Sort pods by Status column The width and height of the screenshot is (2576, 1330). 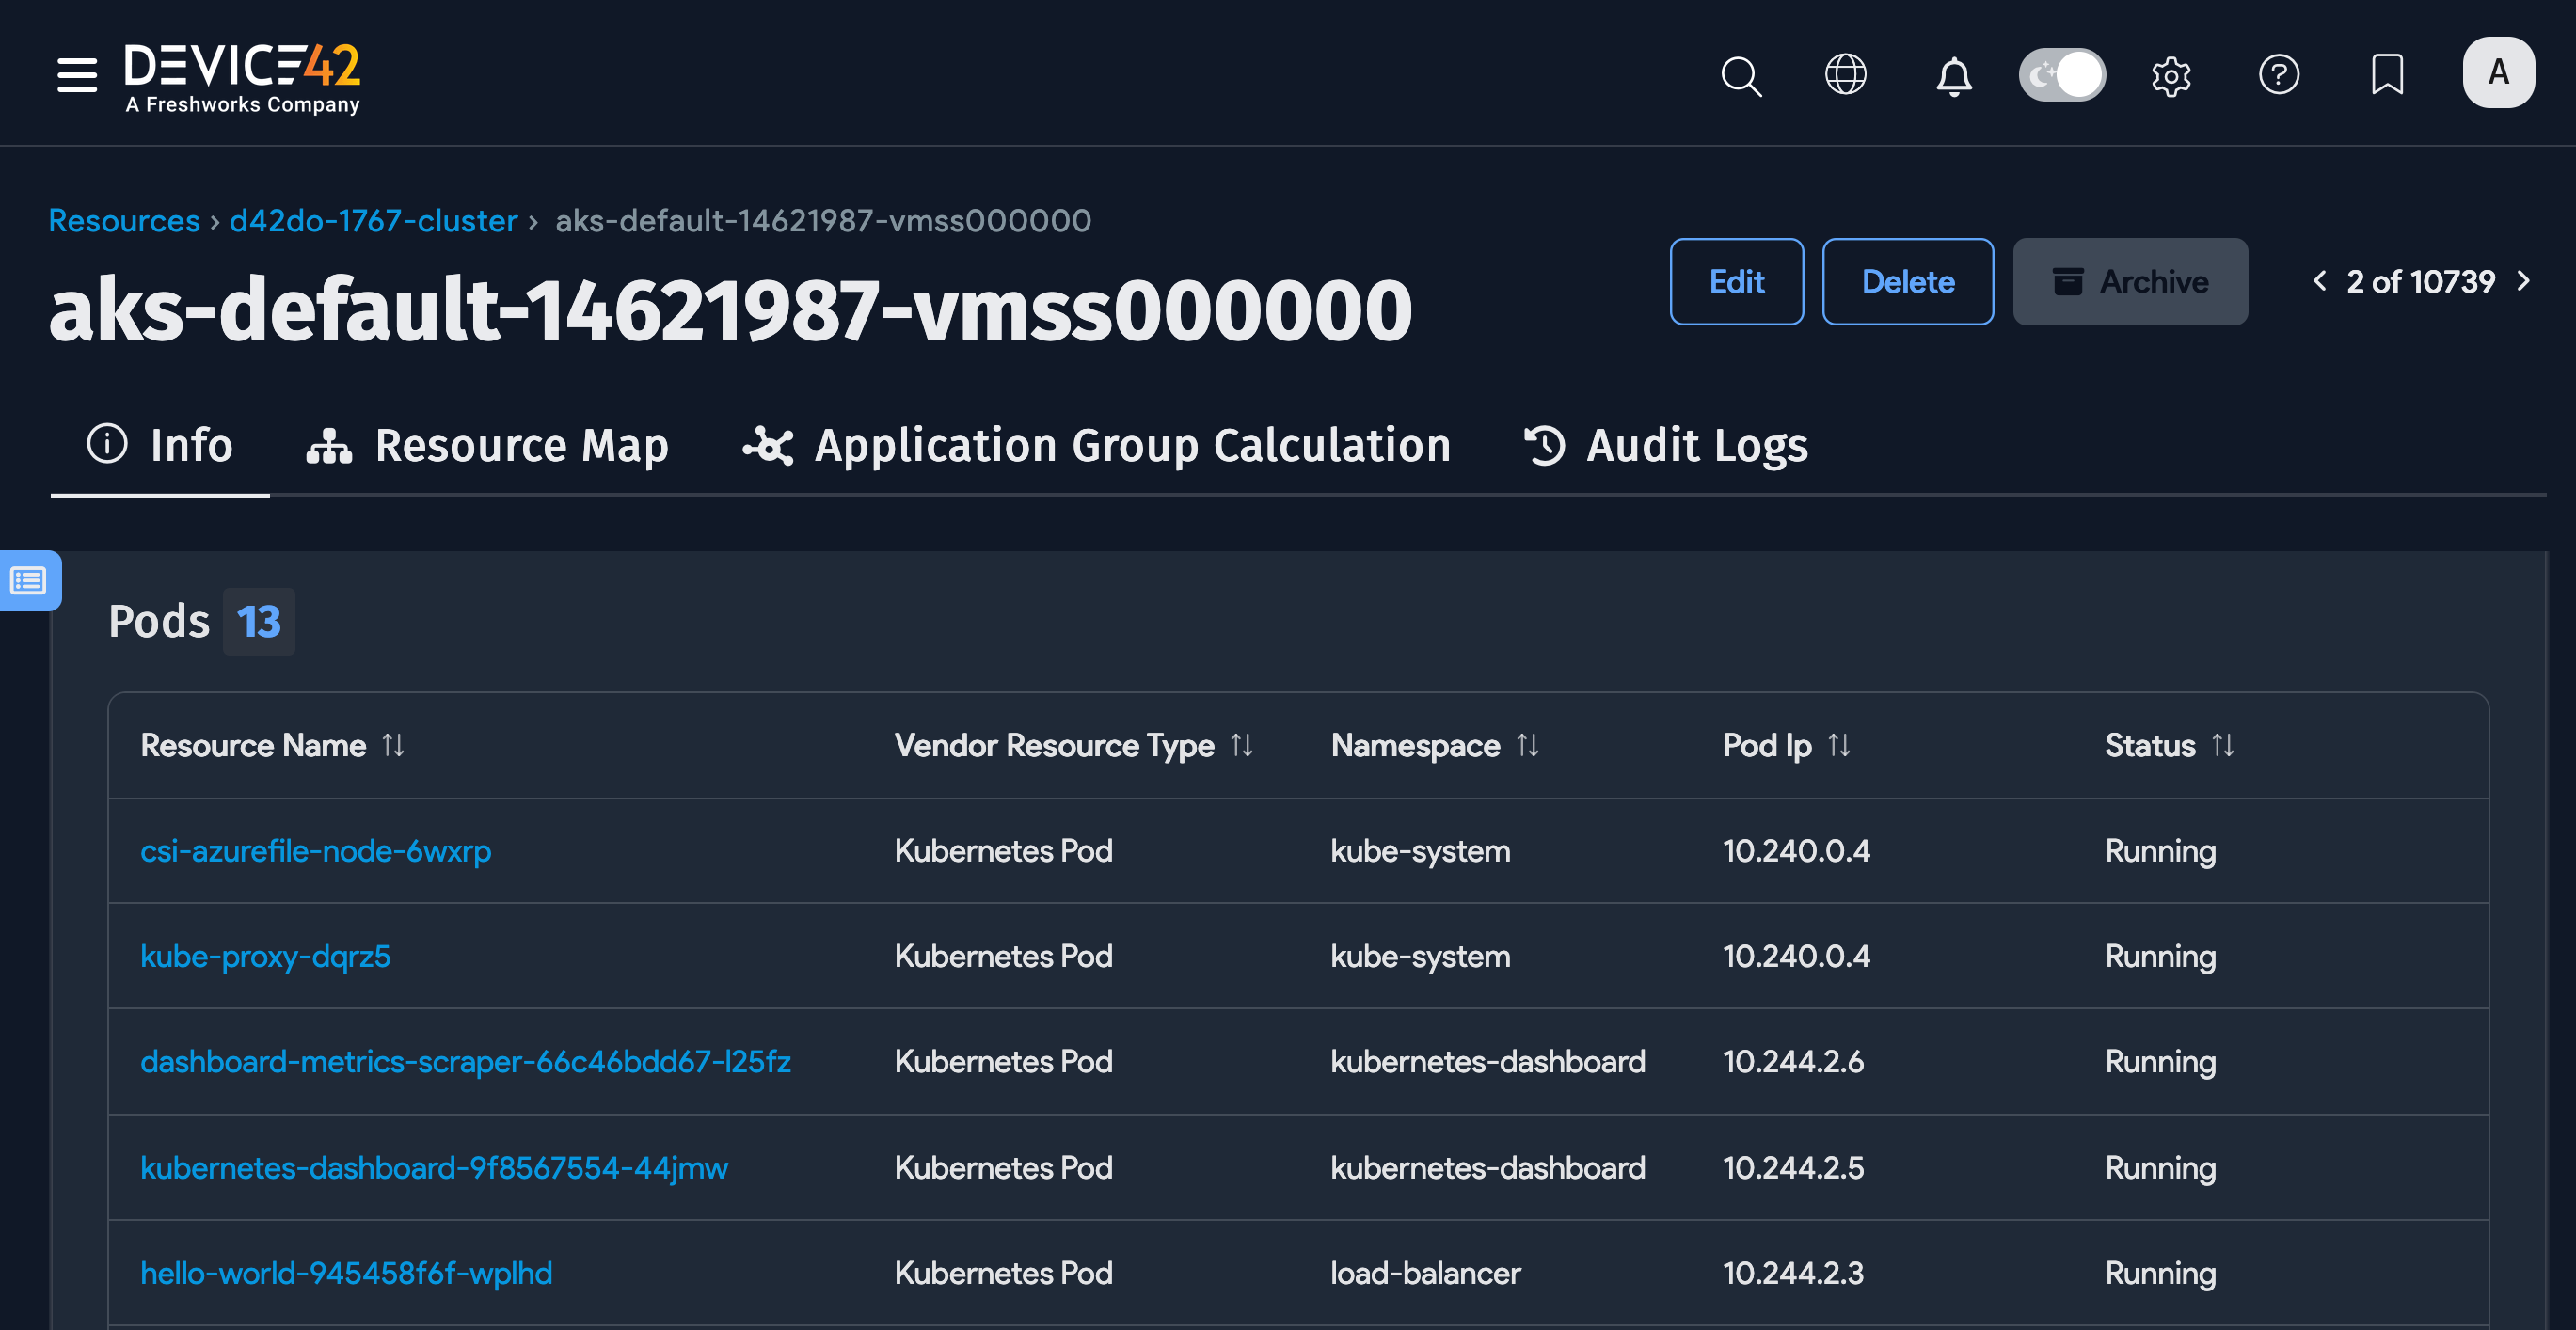point(2221,745)
